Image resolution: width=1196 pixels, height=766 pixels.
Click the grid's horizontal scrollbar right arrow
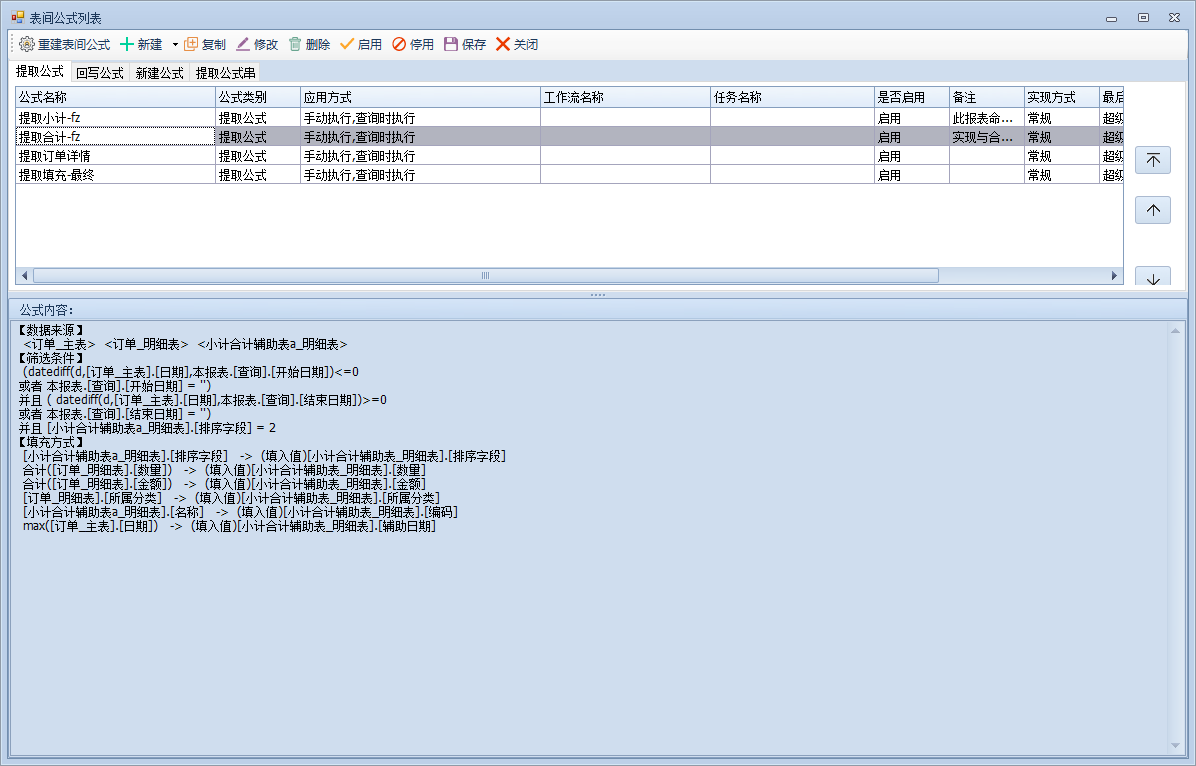click(x=1116, y=276)
